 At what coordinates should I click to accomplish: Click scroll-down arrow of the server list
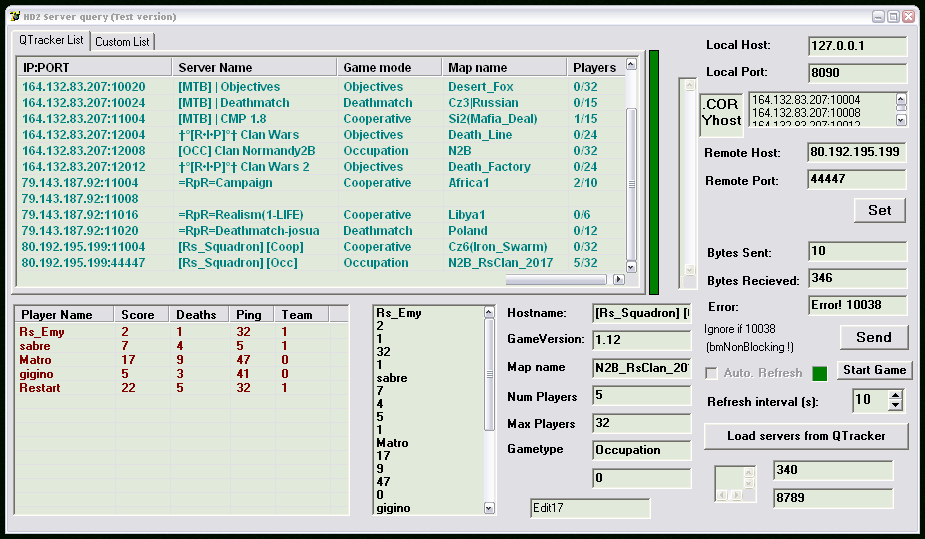[631, 267]
